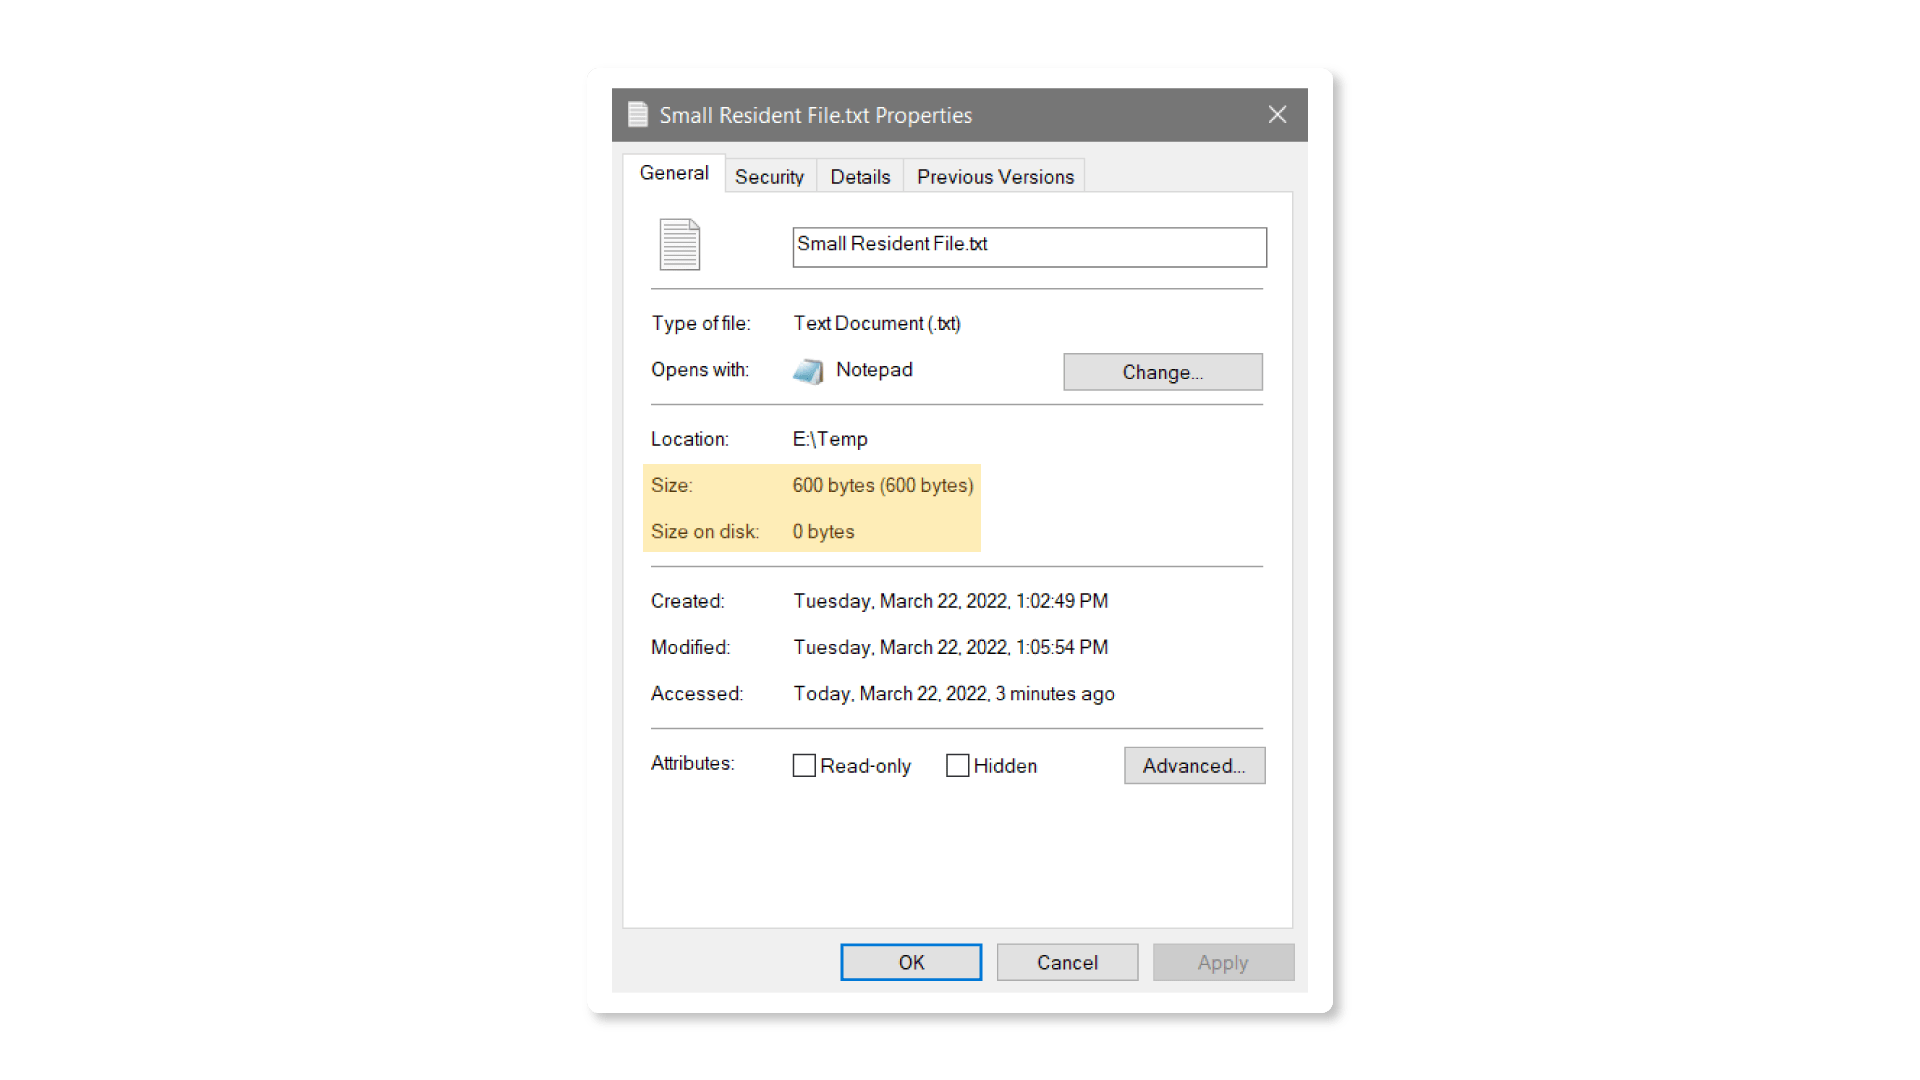The width and height of the screenshot is (1920, 1080).
Task: Toggle the Hidden attribute checkbox
Action: click(957, 766)
